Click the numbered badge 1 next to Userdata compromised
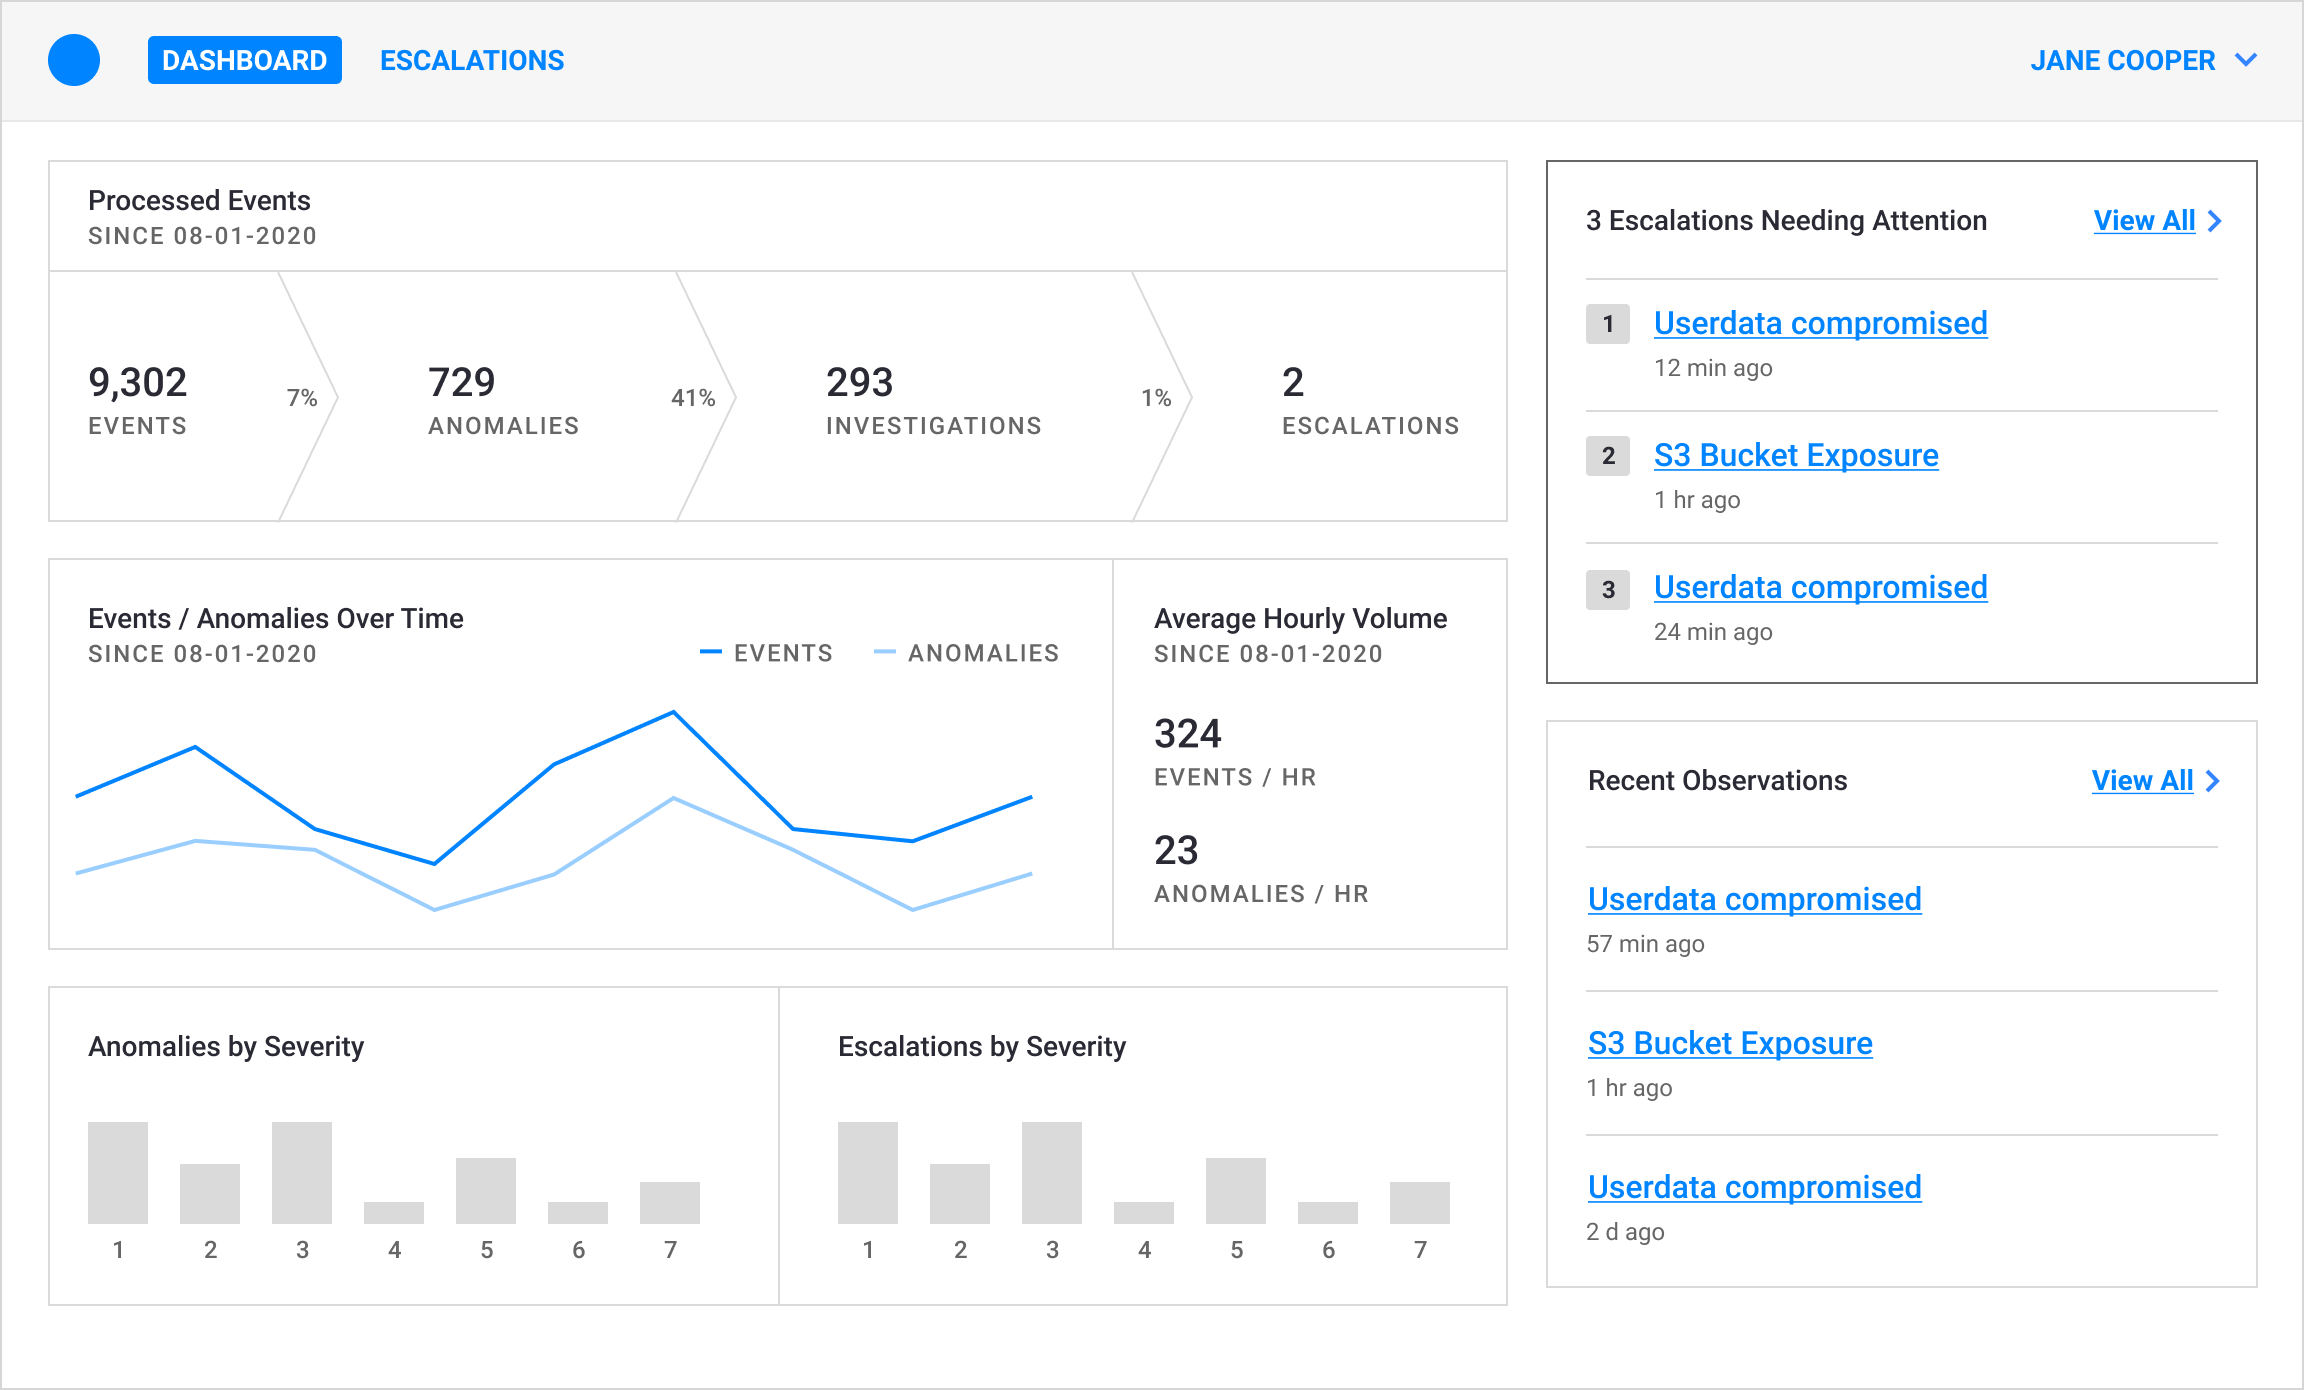 [1608, 324]
